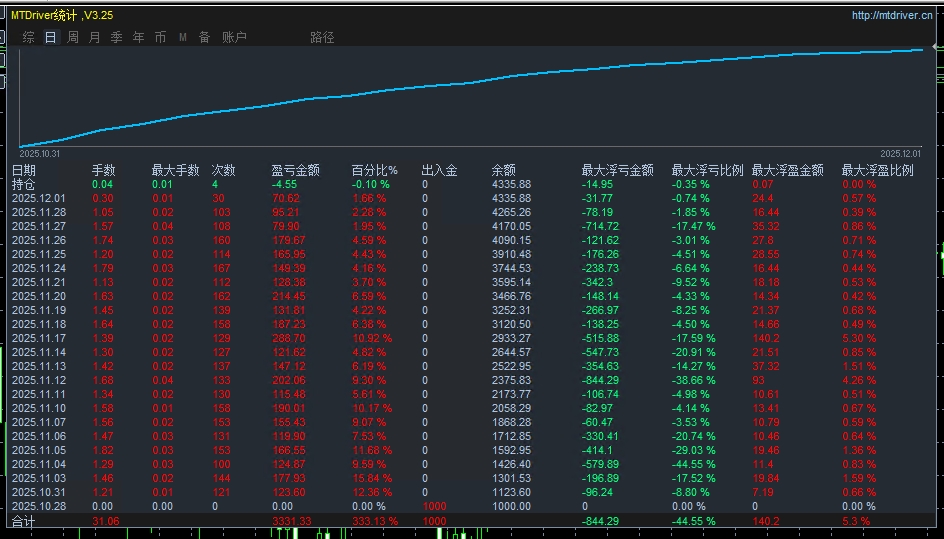
Task: Click the blue equity curve line
Action: (x=470, y=83)
